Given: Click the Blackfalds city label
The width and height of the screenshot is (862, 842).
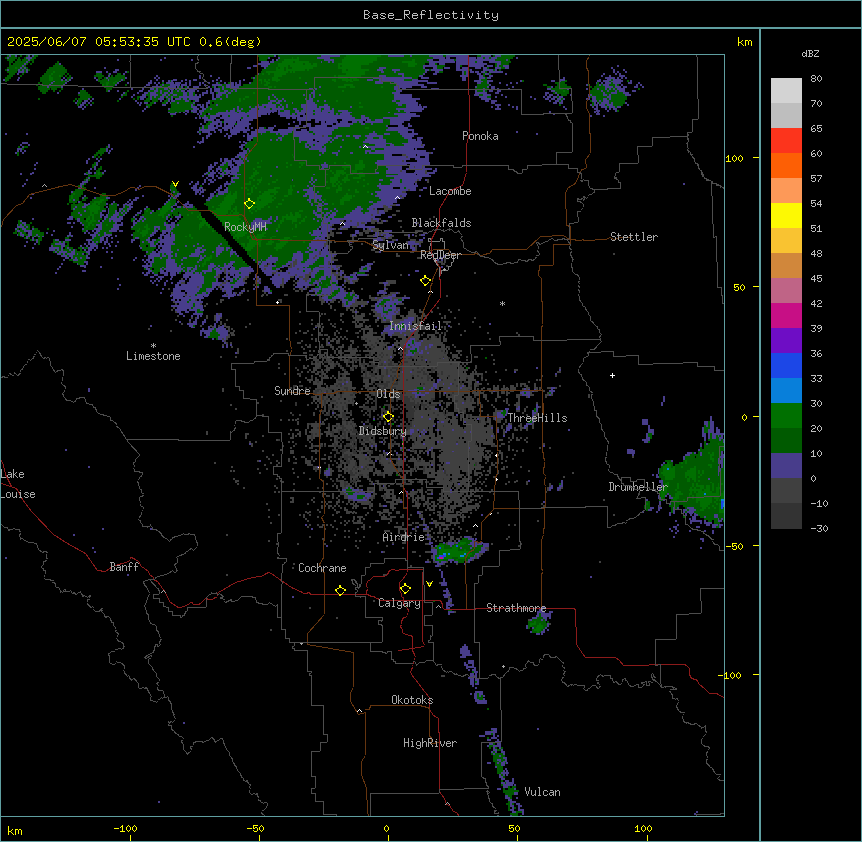Looking at the screenshot, I should click(x=441, y=223).
